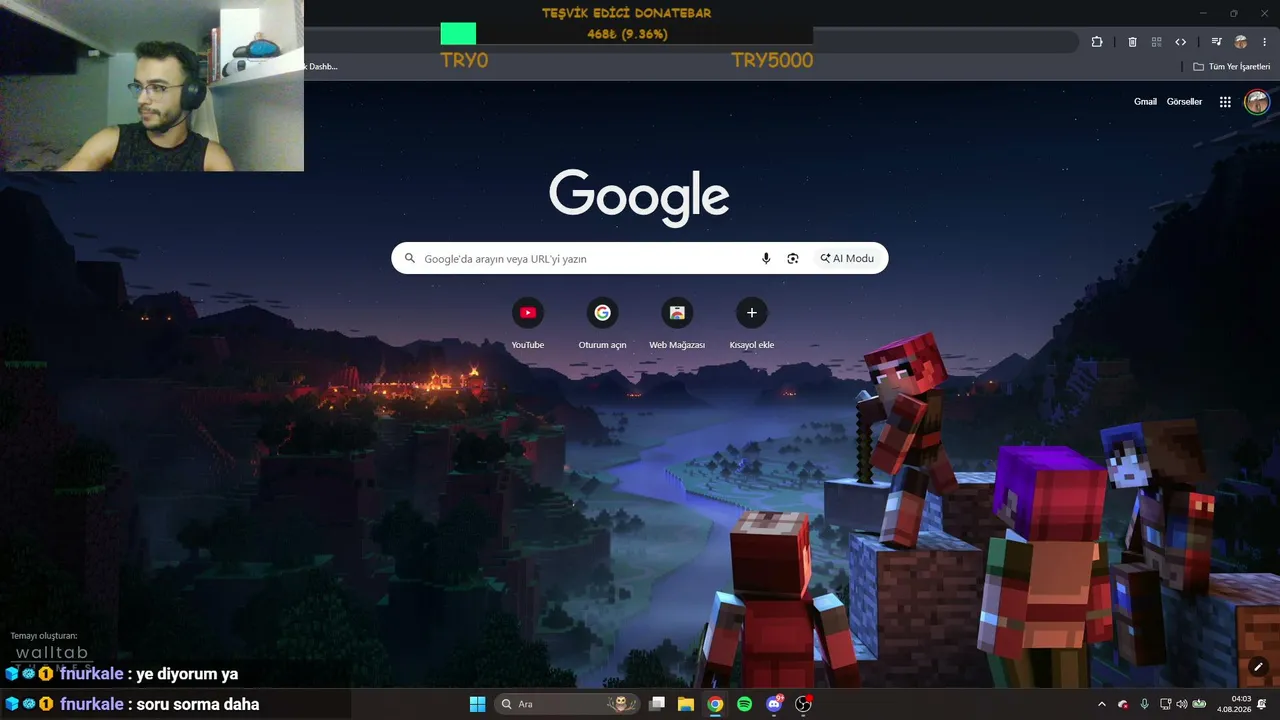This screenshot has height=720, width=1280.
Task: Open the YouTube shortcut
Action: [x=528, y=323]
